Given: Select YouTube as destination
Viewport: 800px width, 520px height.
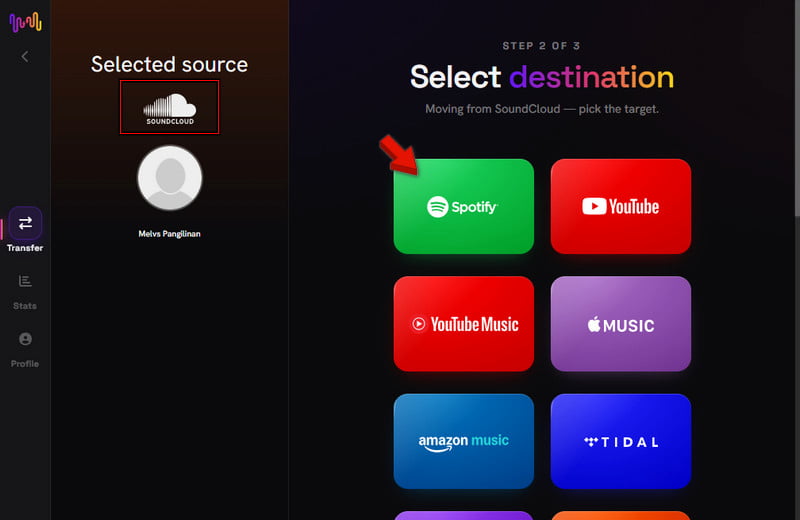Looking at the screenshot, I should click(x=621, y=206).
